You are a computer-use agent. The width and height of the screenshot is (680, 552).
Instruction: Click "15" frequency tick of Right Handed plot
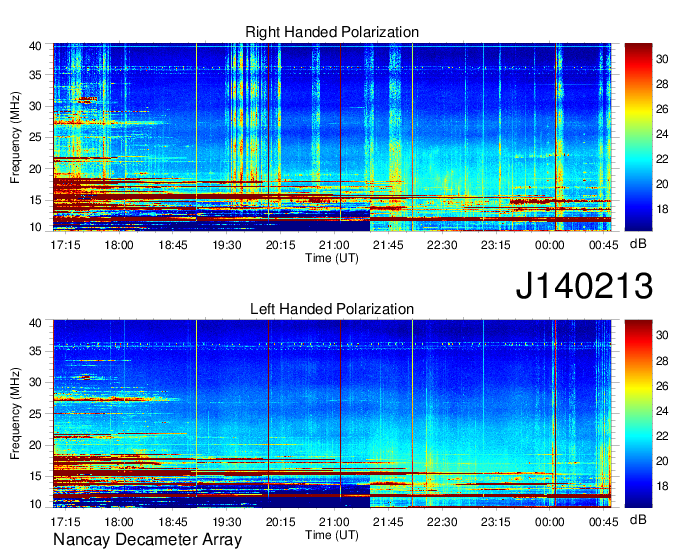(35, 200)
